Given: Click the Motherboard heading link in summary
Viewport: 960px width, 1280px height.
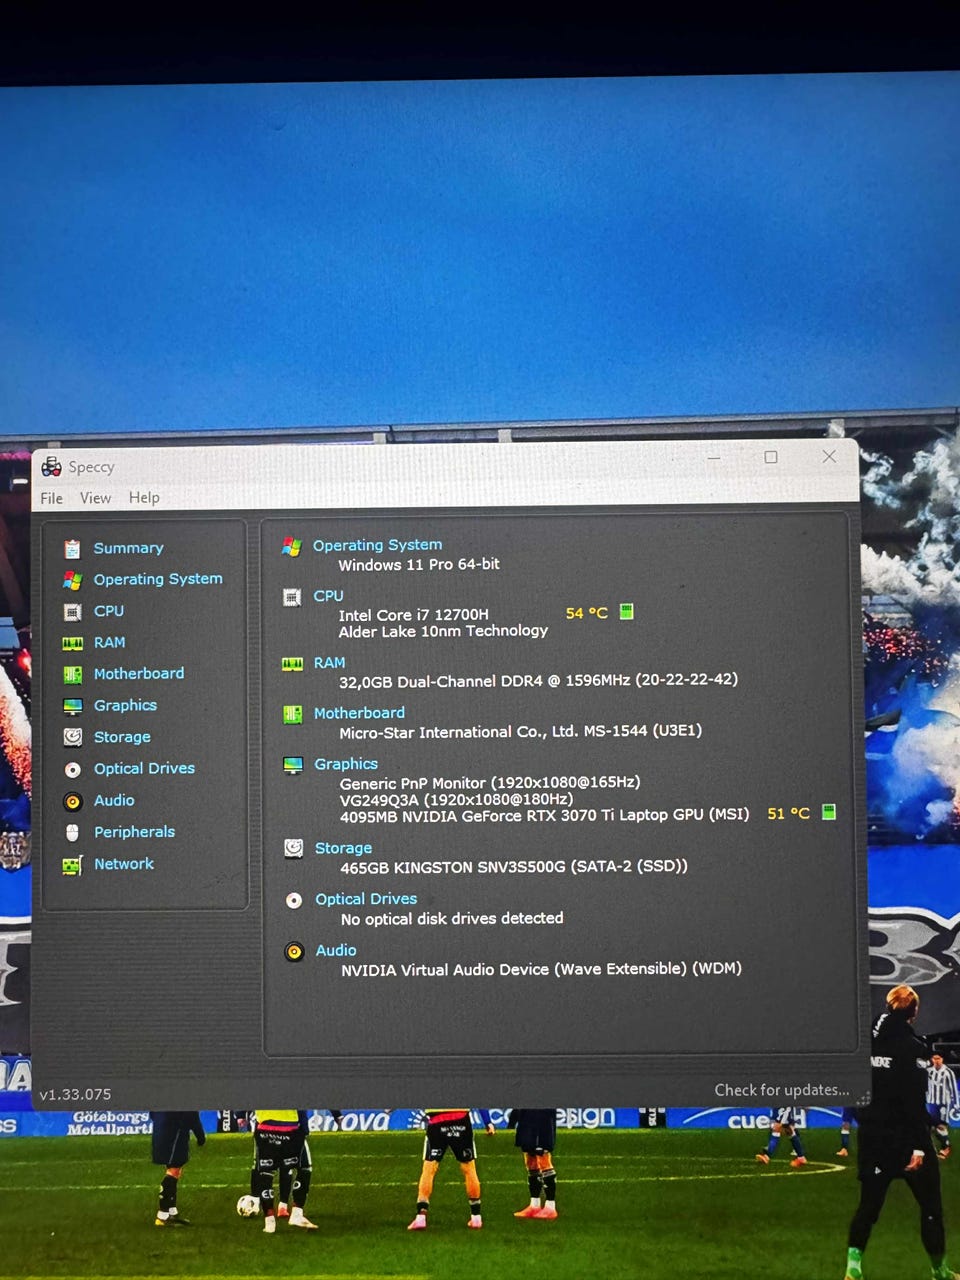Looking at the screenshot, I should (359, 713).
